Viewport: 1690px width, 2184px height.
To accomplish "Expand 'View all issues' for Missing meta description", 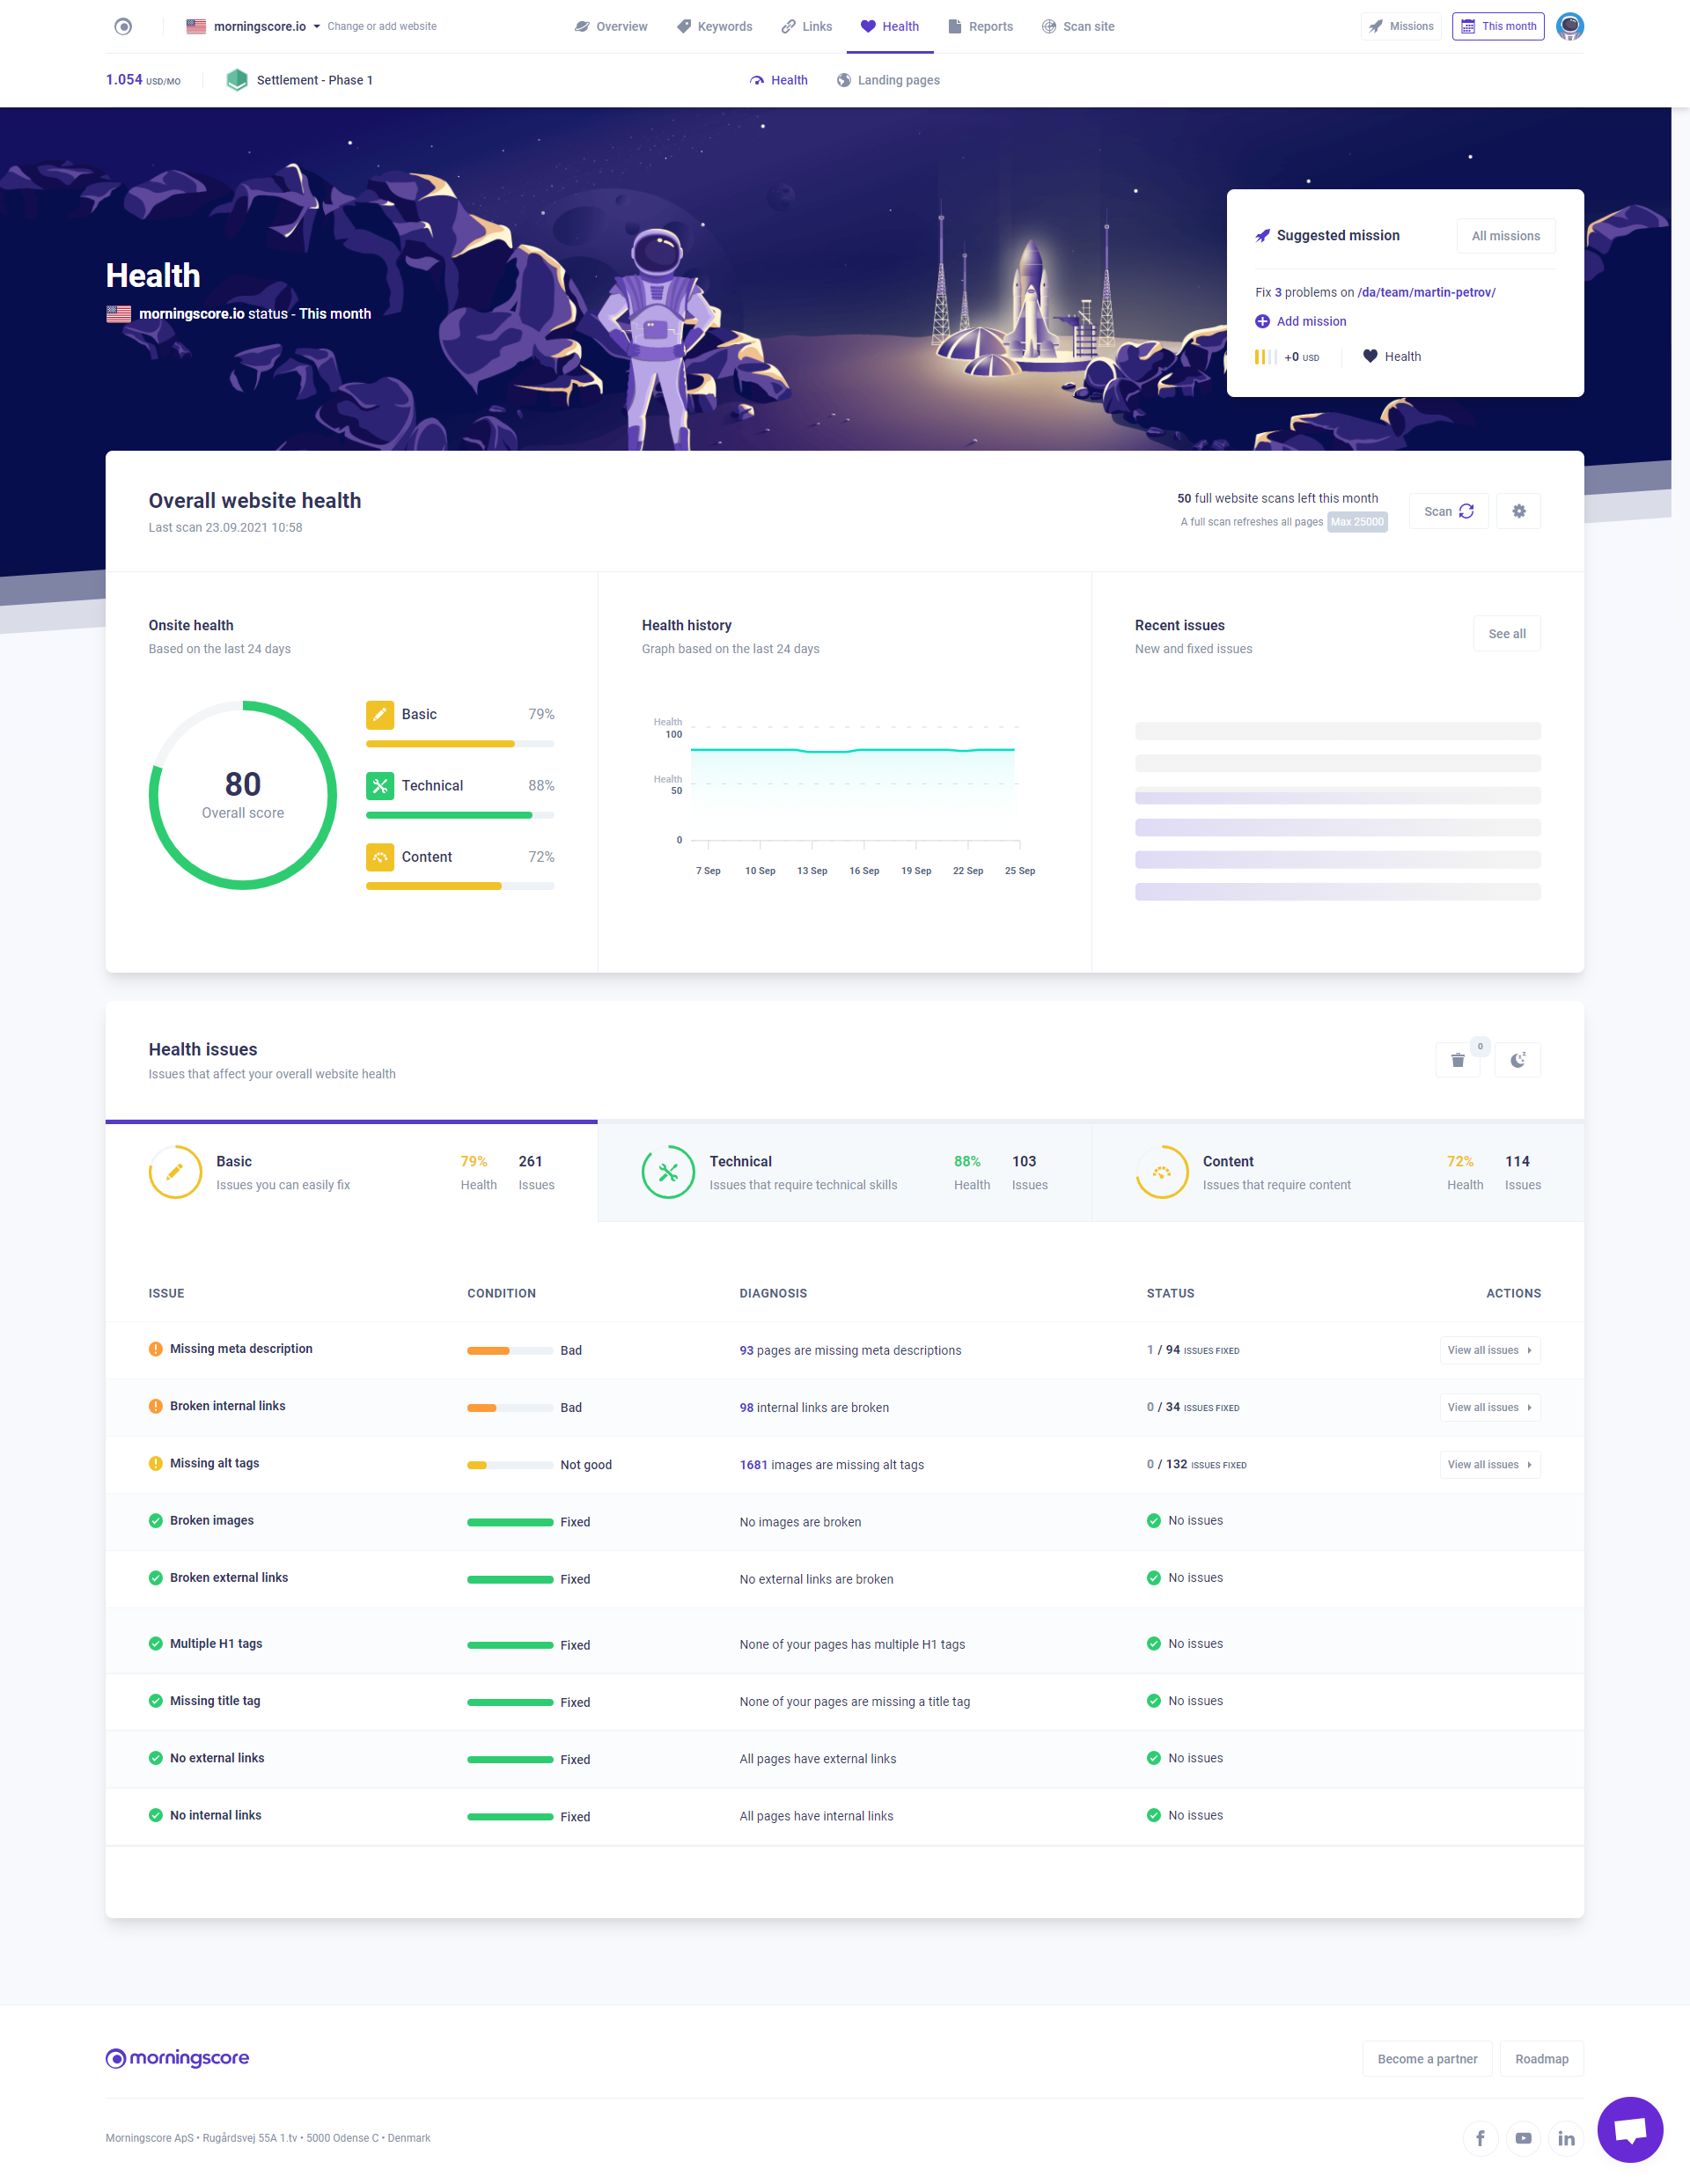I will [1489, 1350].
